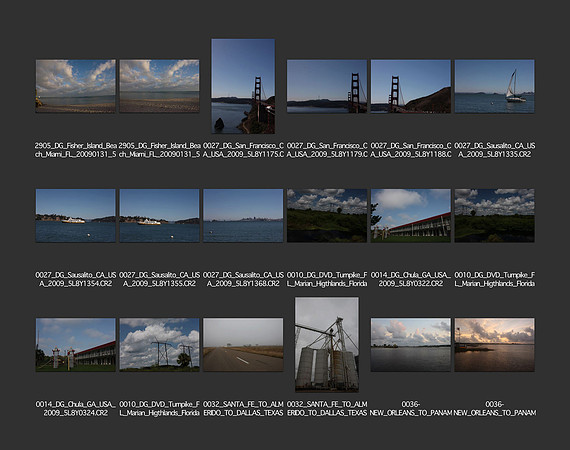Click the Sausalito SL8Y1368.CR2 filename
570x450 pixels.
click(243, 279)
